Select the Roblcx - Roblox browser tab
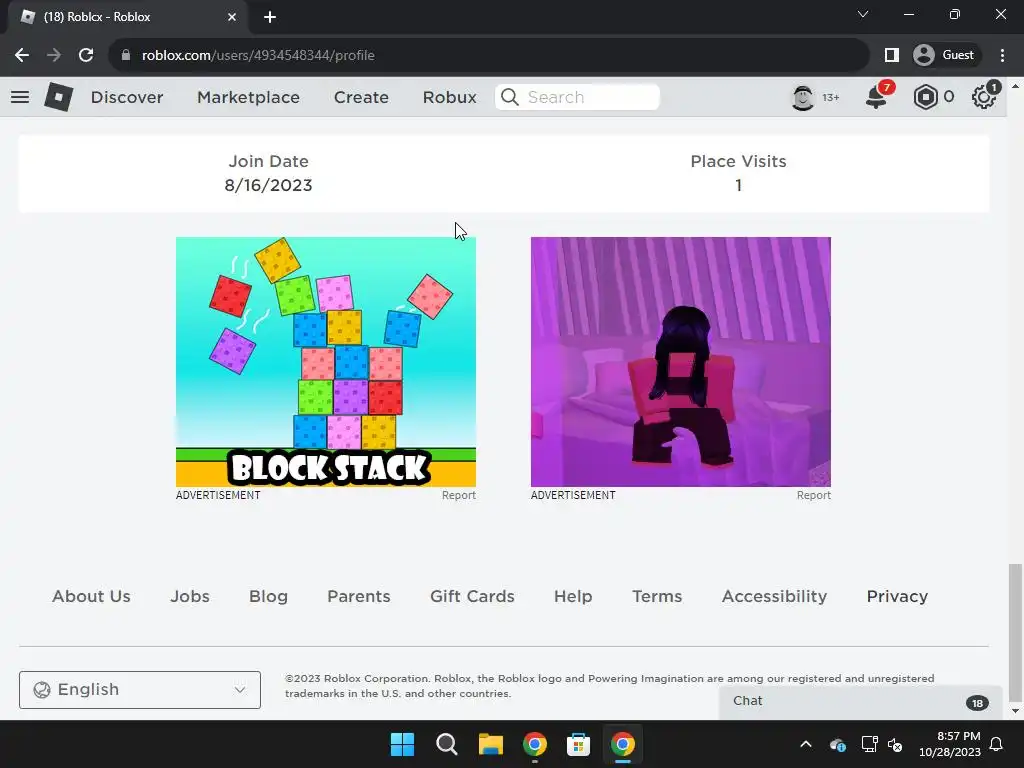Viewport: 1024px width, 768px height. pyautogui.click(x=127, y=17)
